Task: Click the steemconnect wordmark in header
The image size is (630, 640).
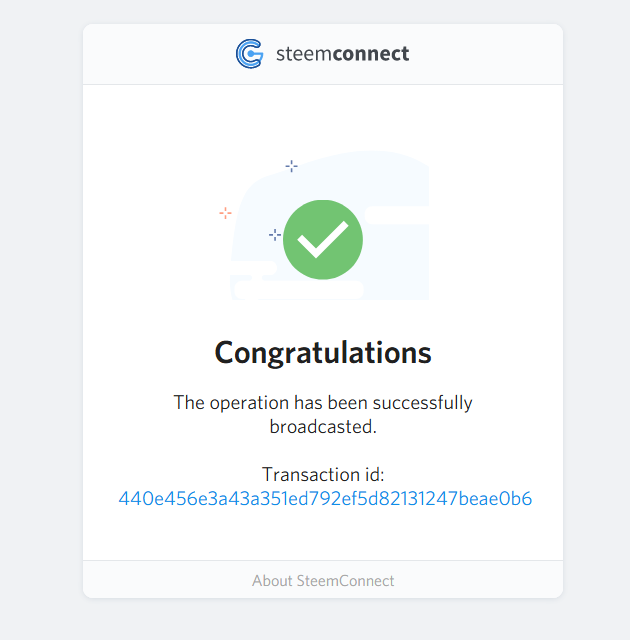Action: point(342,54)
